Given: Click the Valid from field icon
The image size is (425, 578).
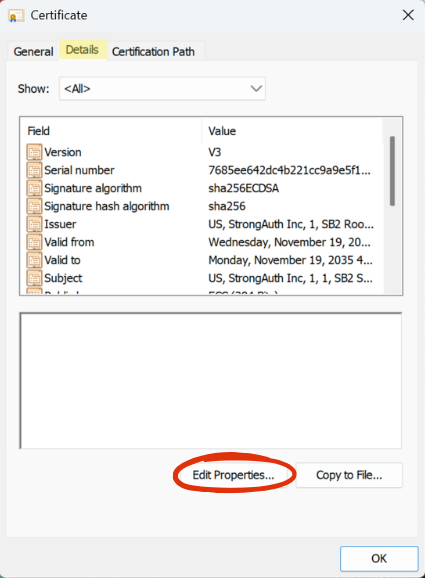Looking at the screenshot, I should (34, 242).
